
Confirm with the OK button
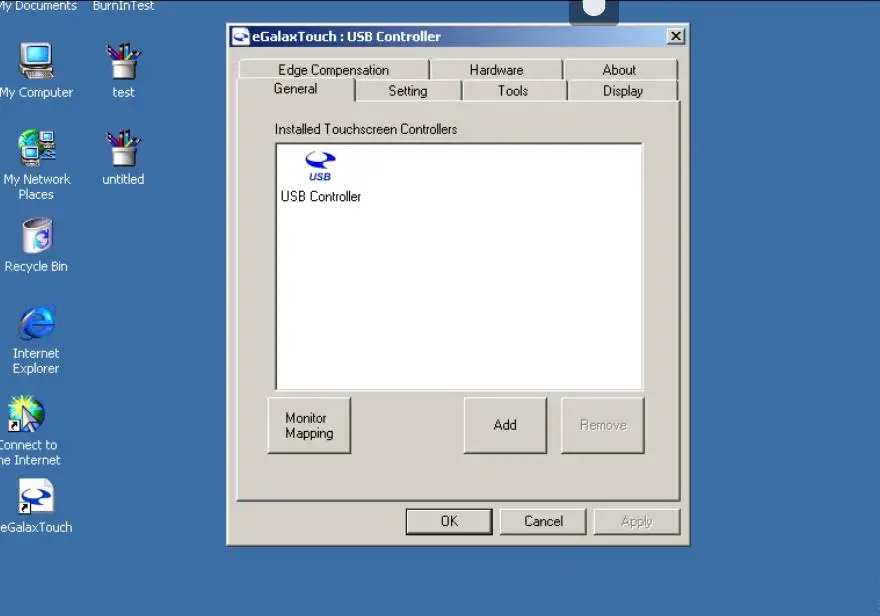449,521
